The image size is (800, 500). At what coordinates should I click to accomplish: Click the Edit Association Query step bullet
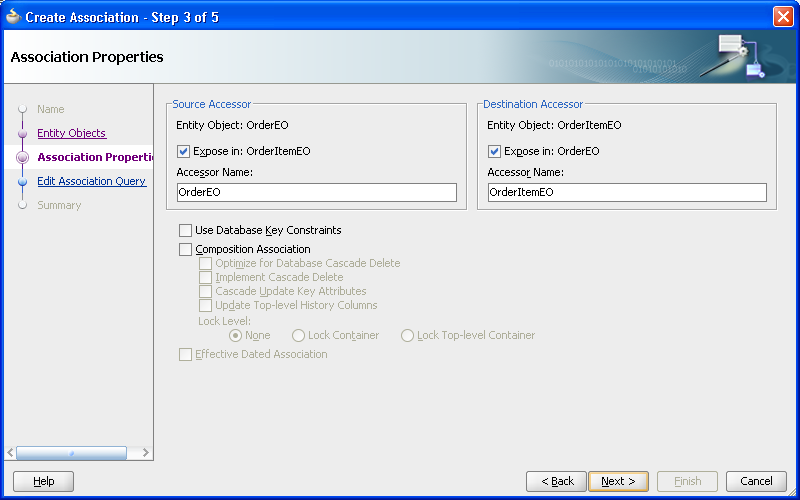tap(22, 182)
